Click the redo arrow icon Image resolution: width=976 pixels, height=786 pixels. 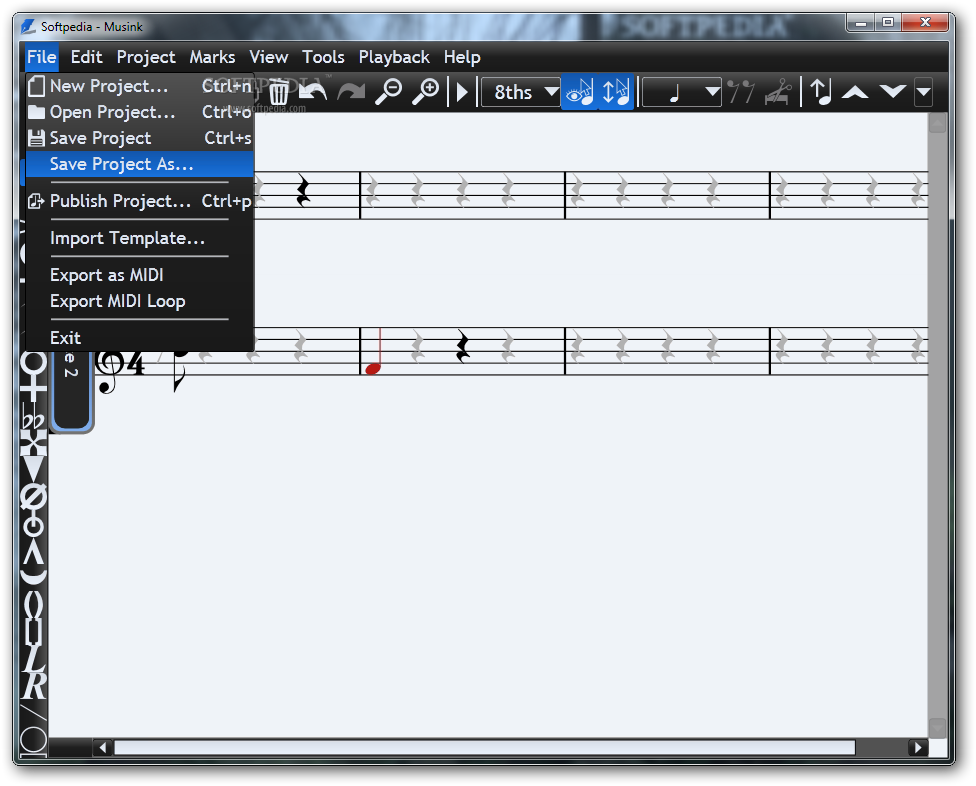pos(351,92)
